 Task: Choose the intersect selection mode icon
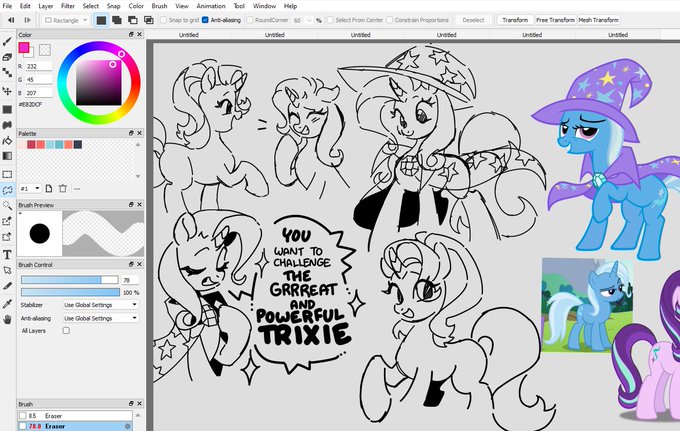(x=149, y=20)
